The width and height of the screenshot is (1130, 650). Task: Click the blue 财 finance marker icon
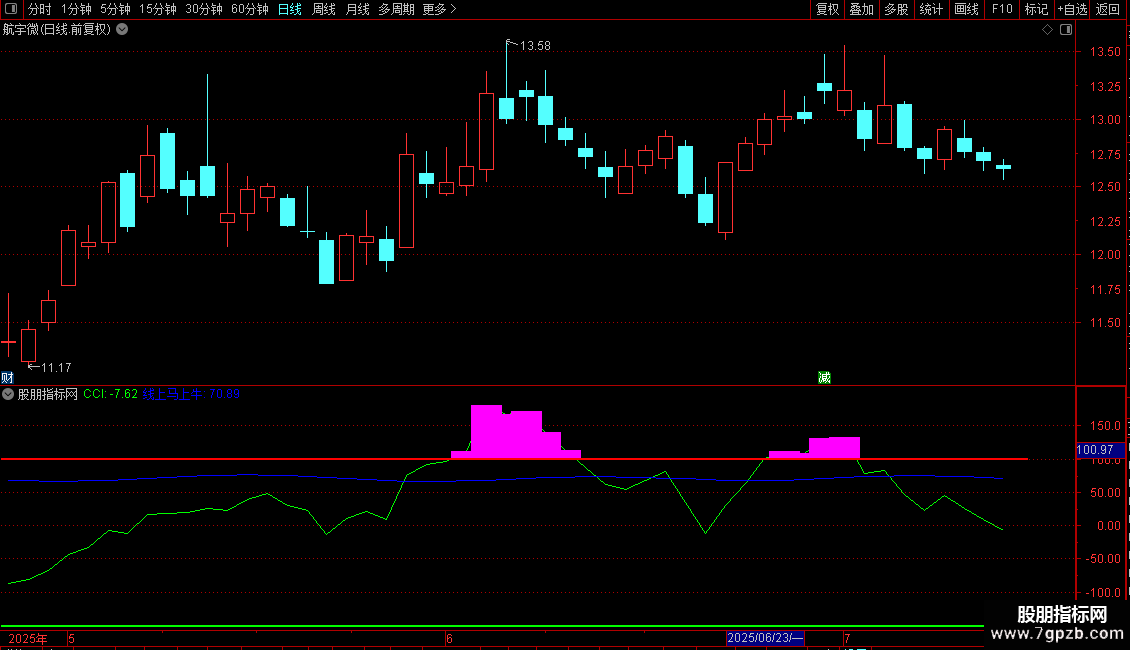coord(7,378)
